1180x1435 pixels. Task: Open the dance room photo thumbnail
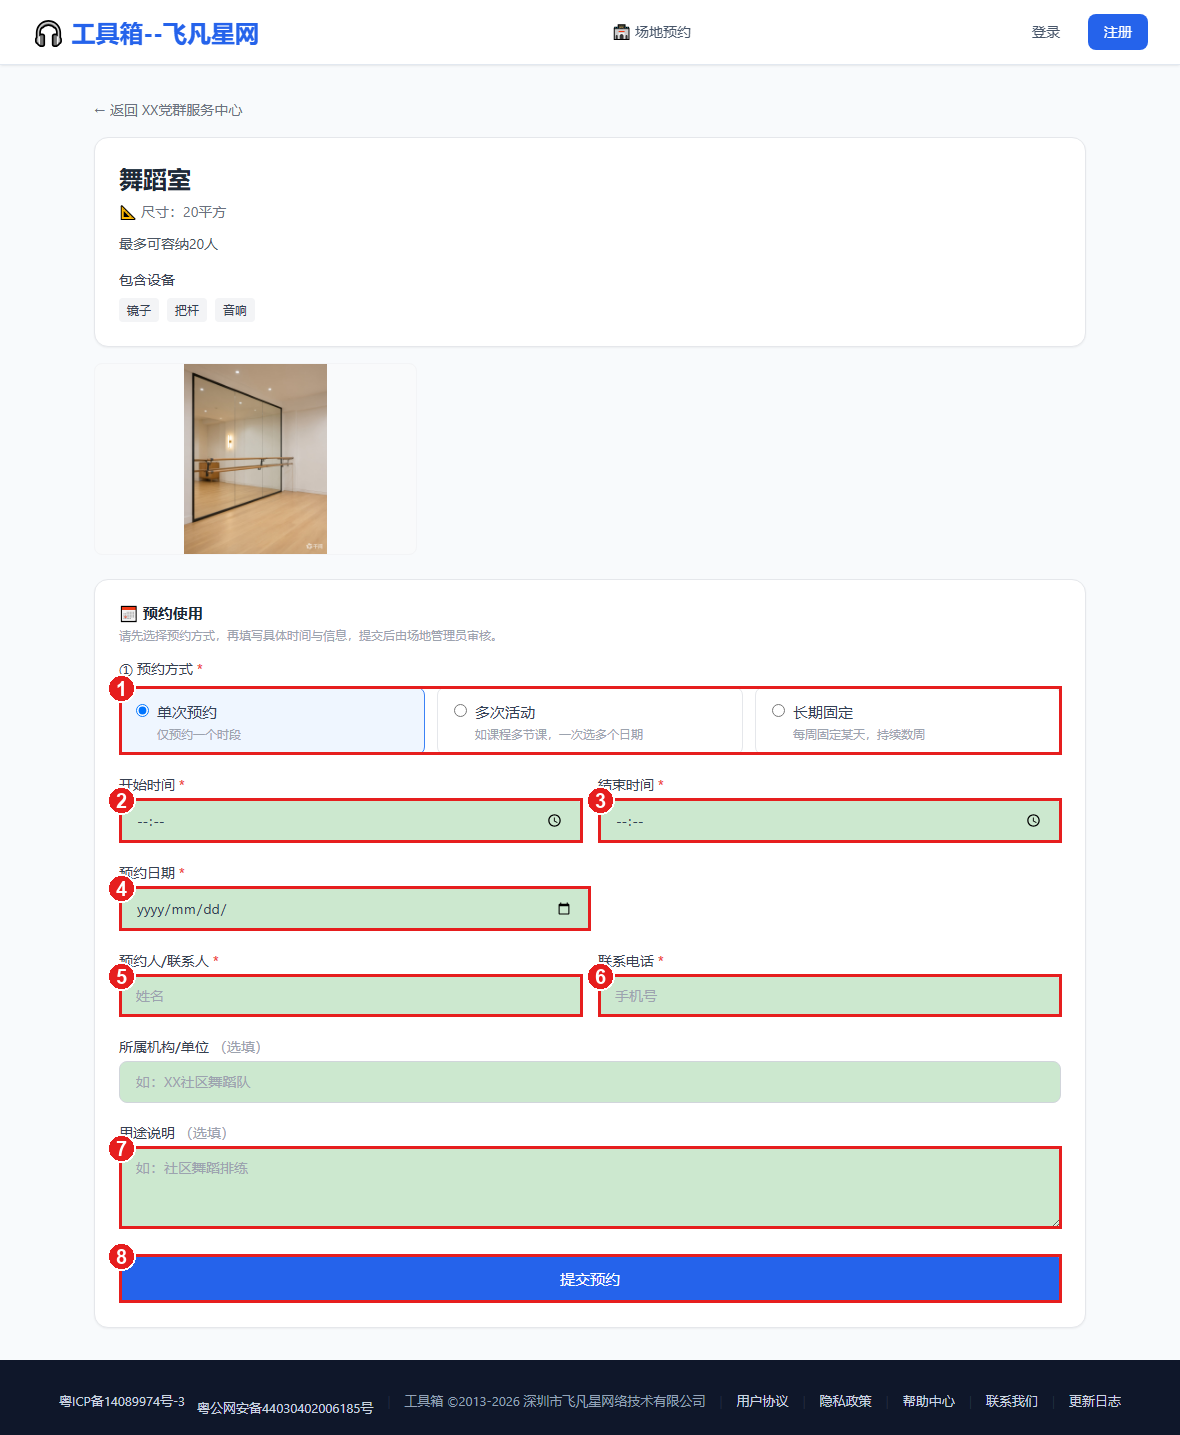(255, 459)
